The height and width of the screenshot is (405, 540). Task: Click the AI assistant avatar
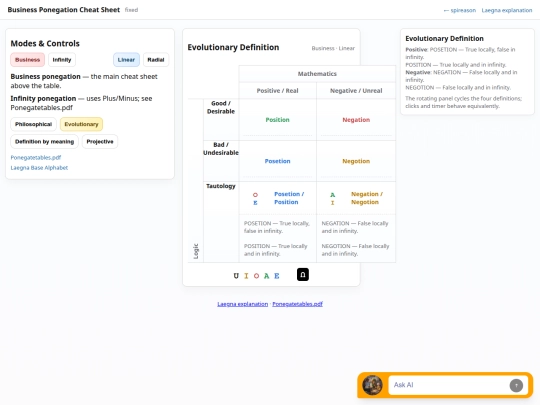pyautogui.click(x=372, y=385)
